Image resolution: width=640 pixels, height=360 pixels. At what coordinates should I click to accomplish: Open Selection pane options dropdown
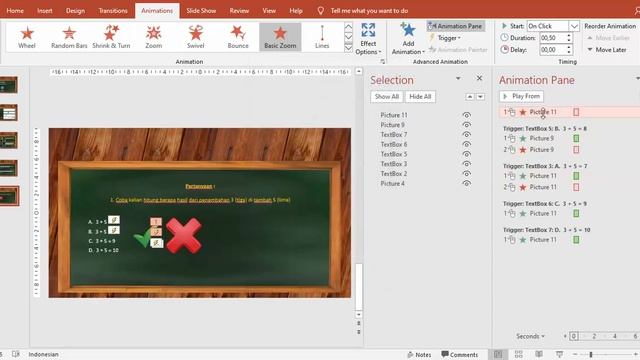458,78
